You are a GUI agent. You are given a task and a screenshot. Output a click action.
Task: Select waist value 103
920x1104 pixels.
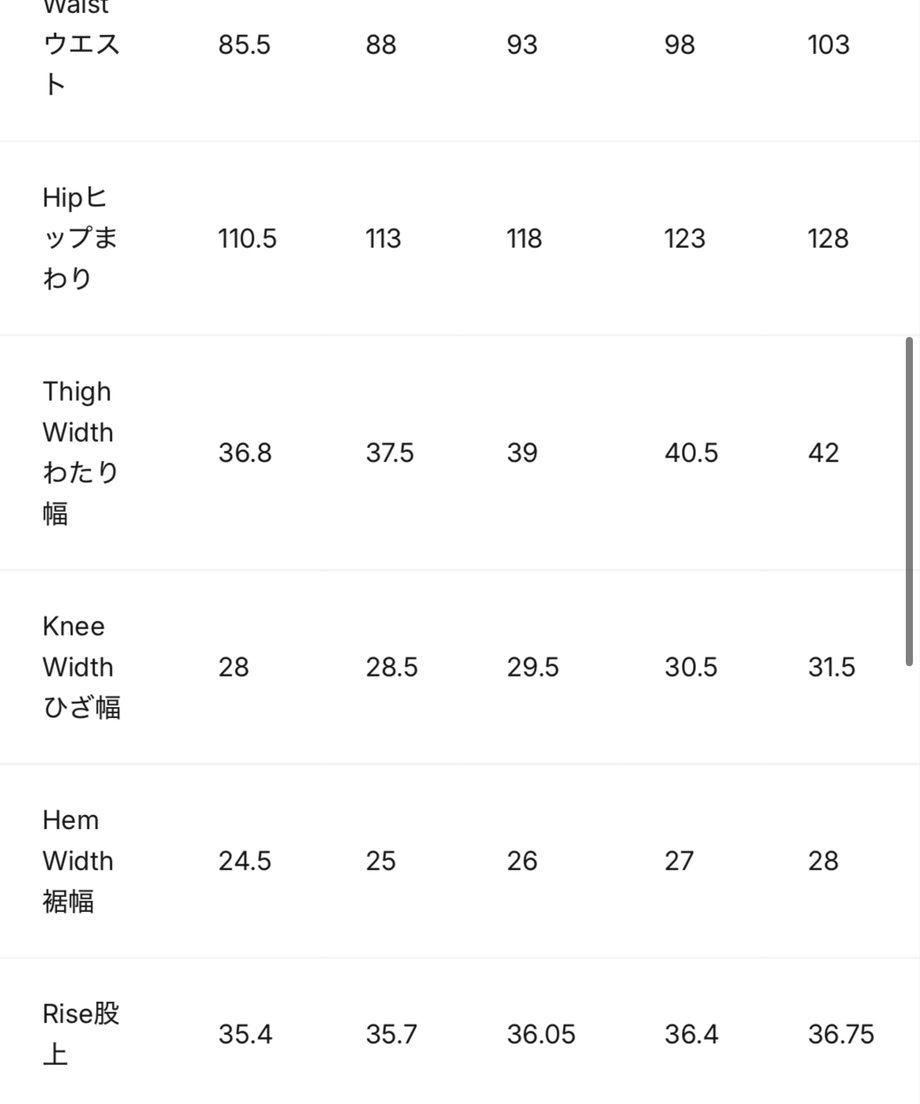coord(828,45)
